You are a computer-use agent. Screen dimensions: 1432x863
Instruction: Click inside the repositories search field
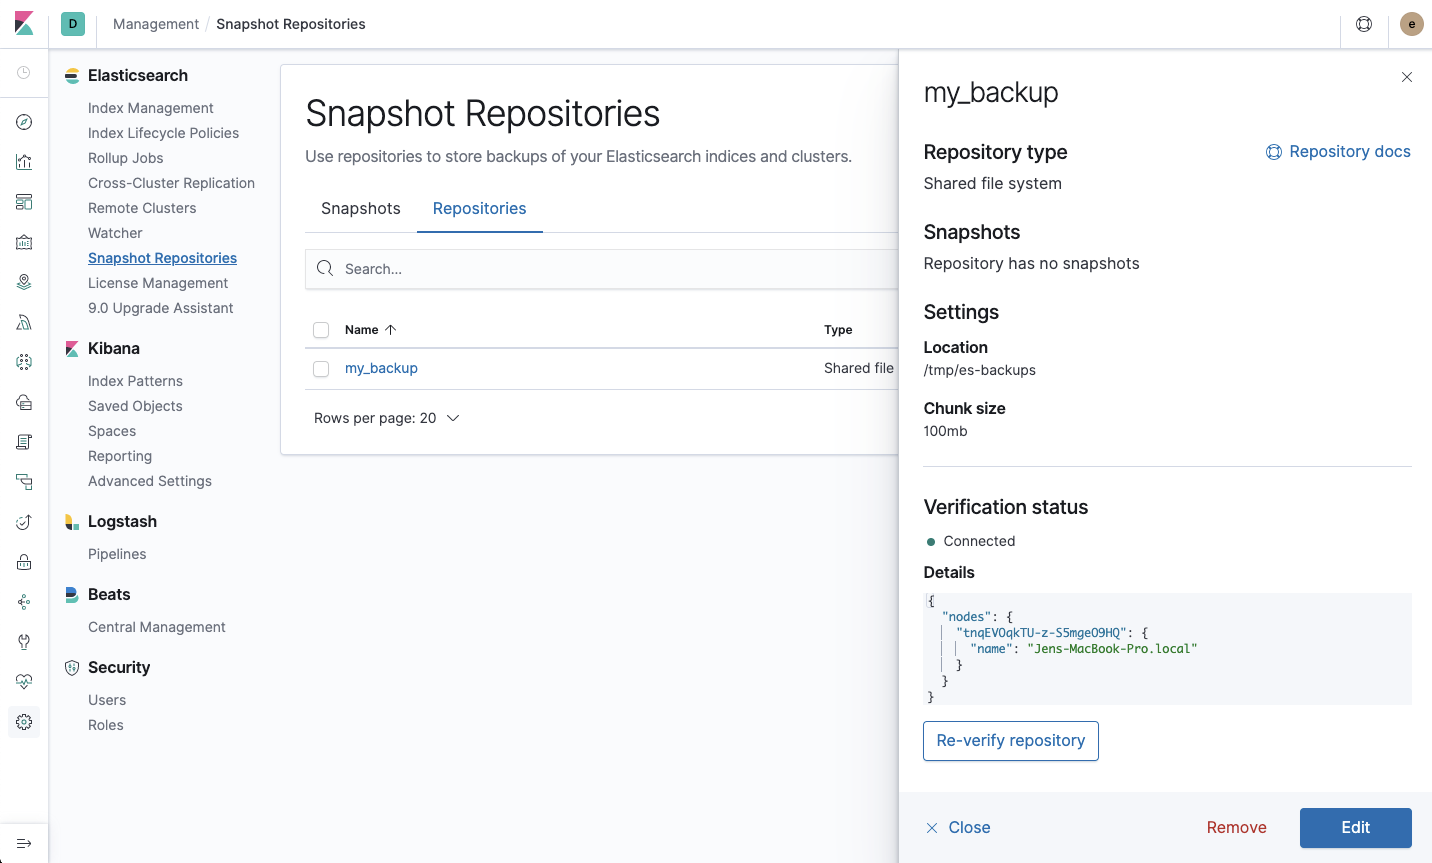[x=600, y=268]
